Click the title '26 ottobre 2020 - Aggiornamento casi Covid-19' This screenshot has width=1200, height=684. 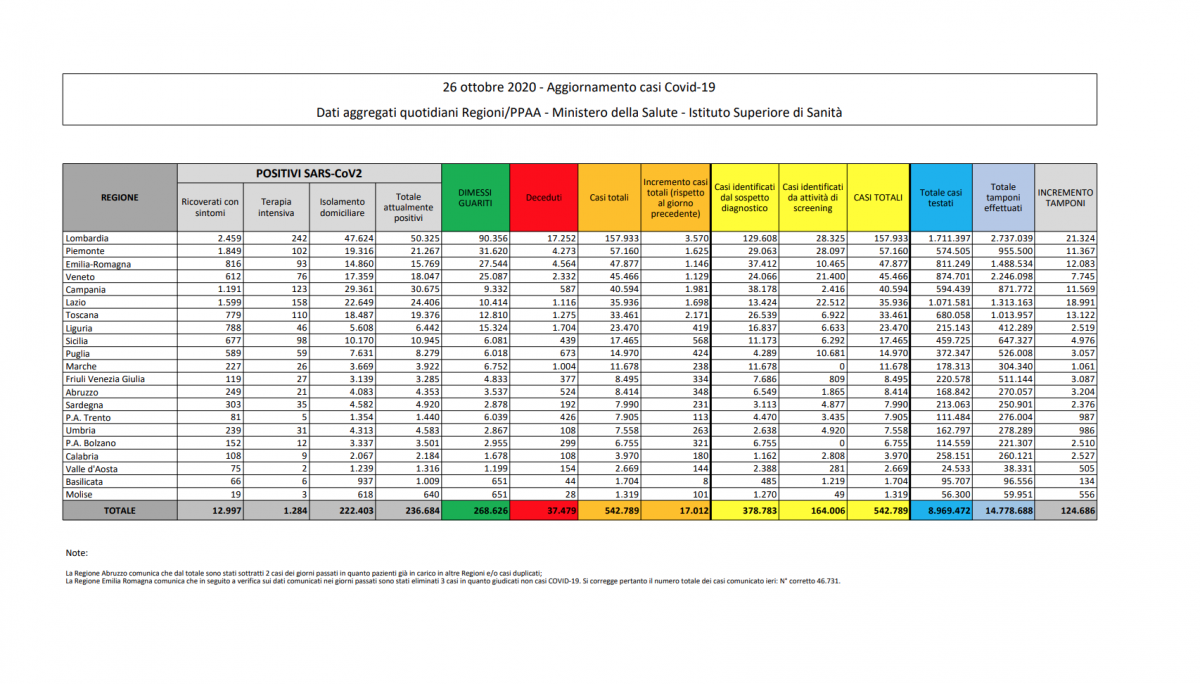[578, 87]
